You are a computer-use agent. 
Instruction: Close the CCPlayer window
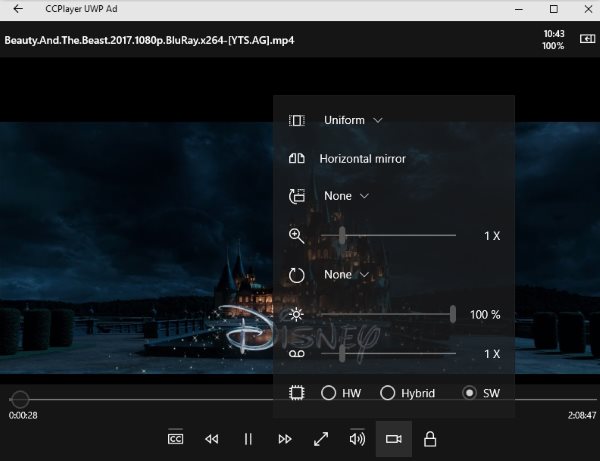(589, 9)
